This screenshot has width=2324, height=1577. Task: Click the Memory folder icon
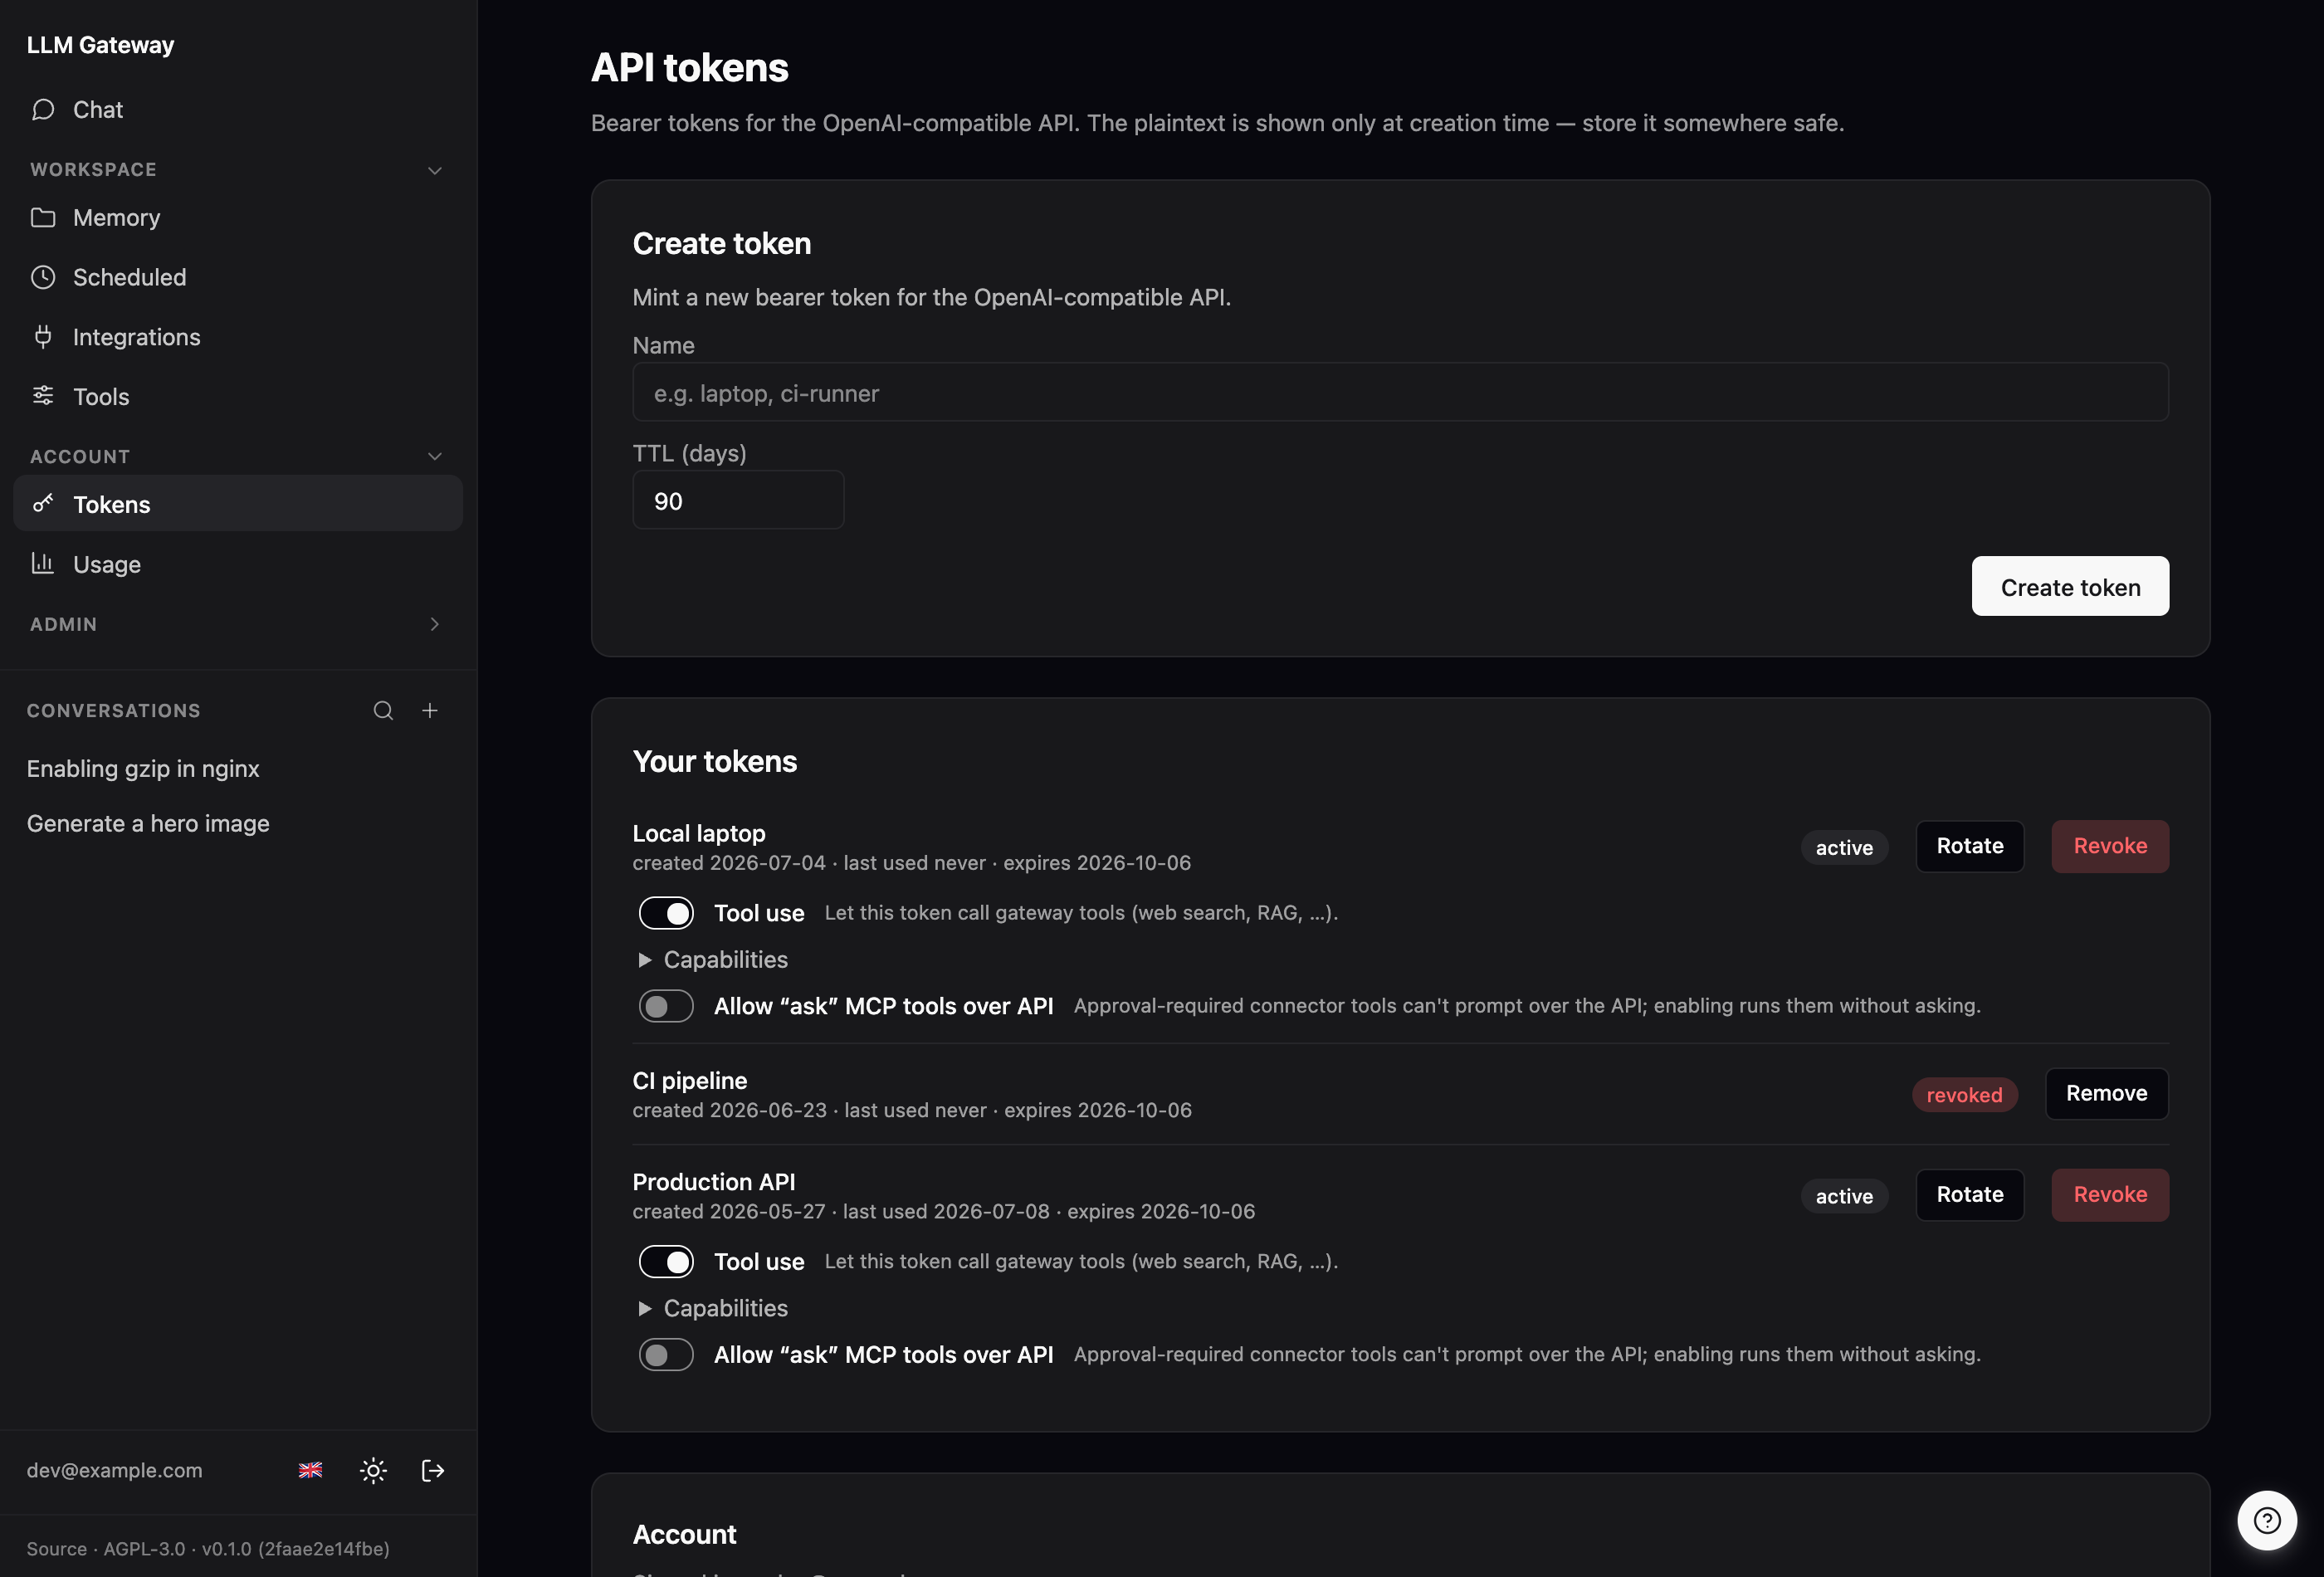coord(43,217)
